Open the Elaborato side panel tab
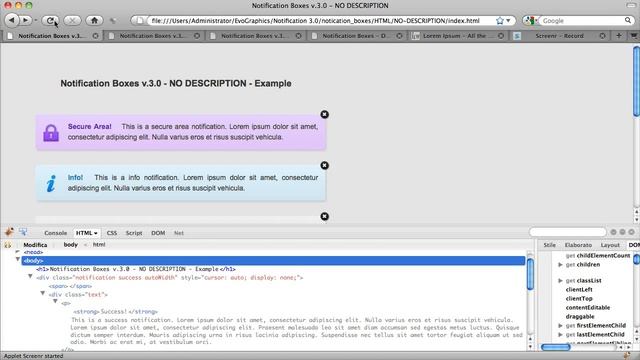 (x=578, y=245)
